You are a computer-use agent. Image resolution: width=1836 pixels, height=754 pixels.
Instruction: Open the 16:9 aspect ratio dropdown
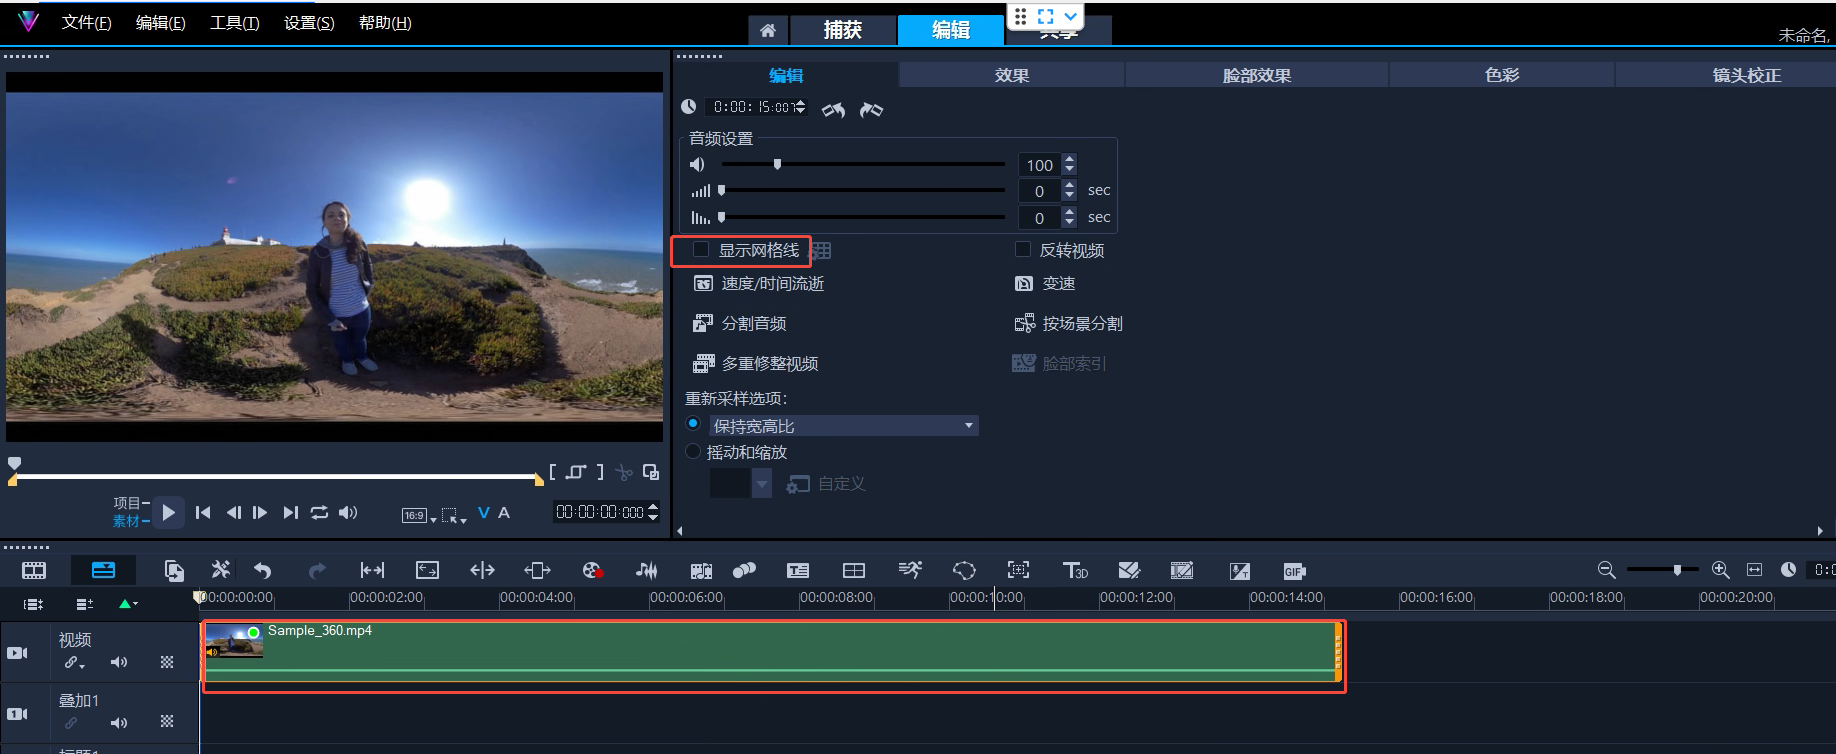(x=419, y=515)
